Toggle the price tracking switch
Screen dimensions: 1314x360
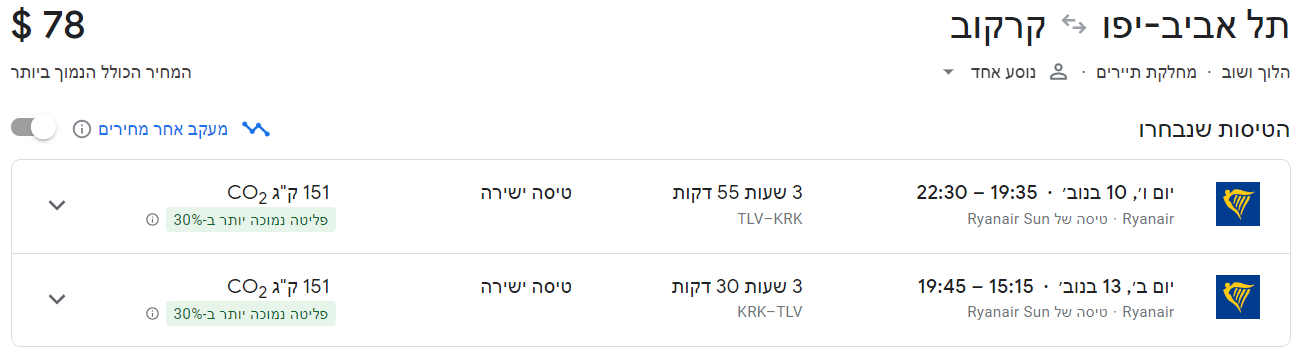[33, 129]
